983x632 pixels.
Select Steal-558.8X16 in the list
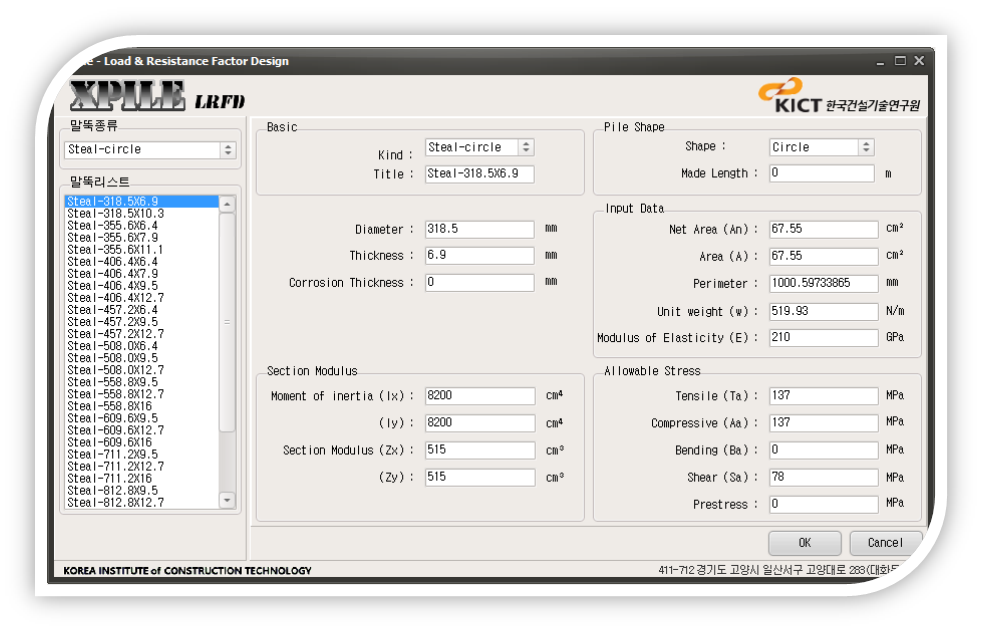click(x=142, y=406)
